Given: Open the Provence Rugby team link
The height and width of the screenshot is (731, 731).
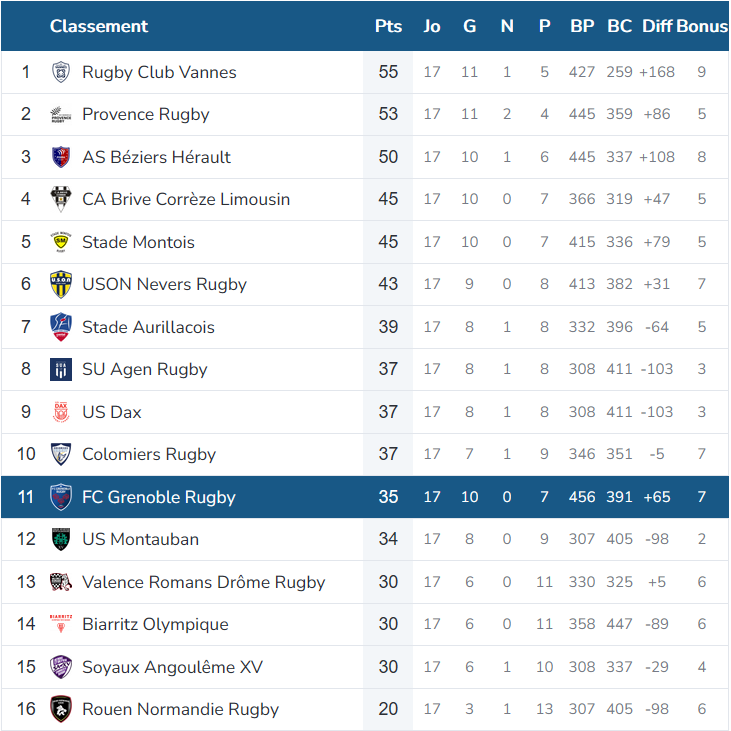Looking at the screenshot, I should click(145, 114).
